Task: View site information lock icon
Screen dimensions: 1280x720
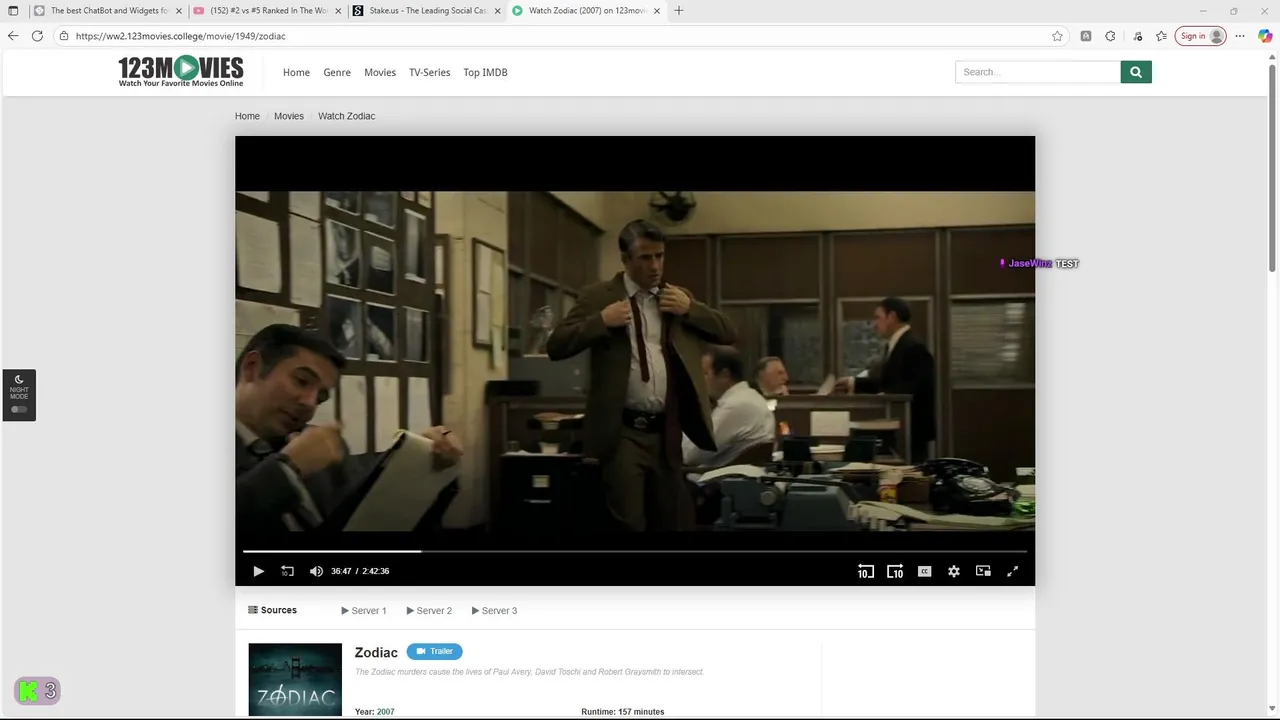Action: (x=64, y=36)
